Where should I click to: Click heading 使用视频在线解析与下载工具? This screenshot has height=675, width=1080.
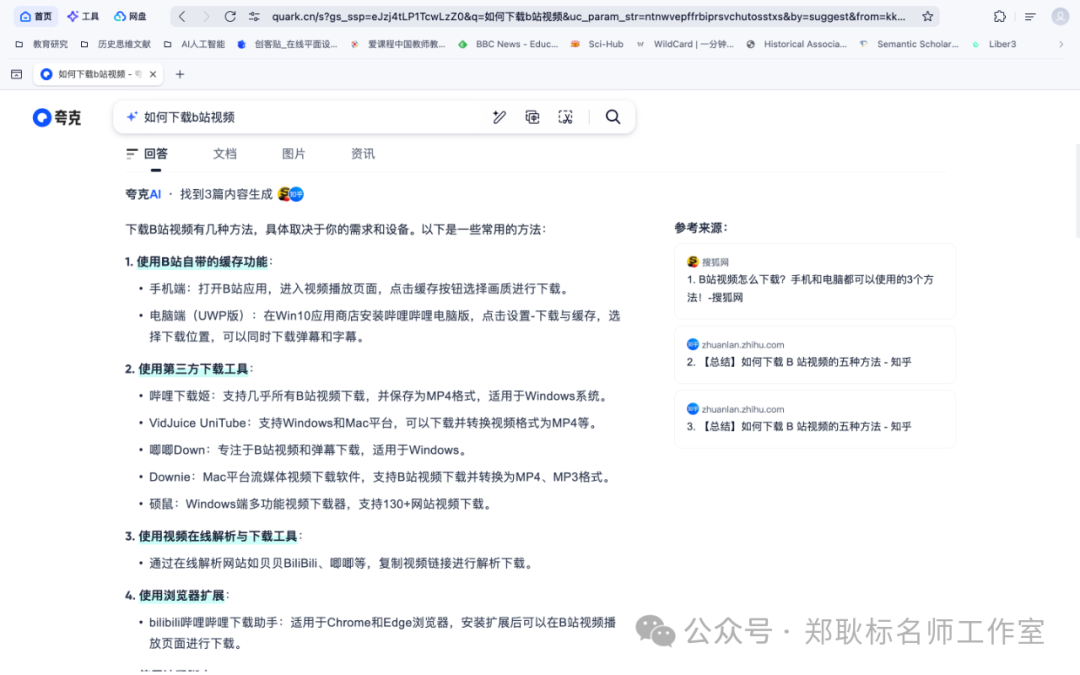pos(218,537)
